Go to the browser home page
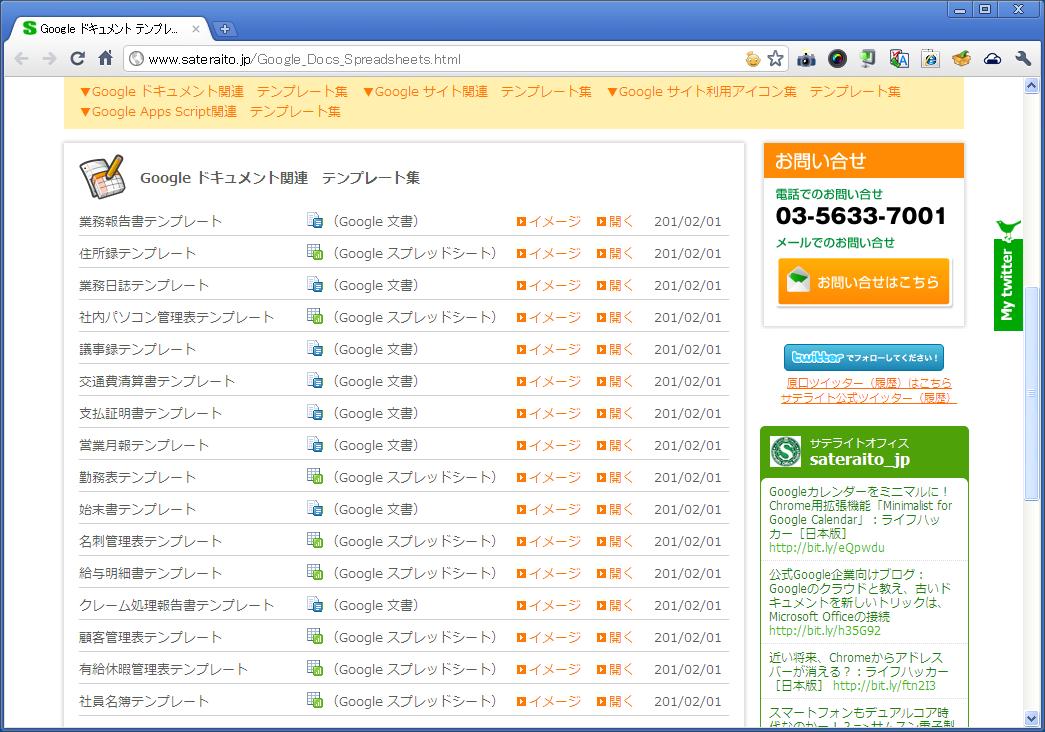1045x732 pixels. tap(106, 59)
